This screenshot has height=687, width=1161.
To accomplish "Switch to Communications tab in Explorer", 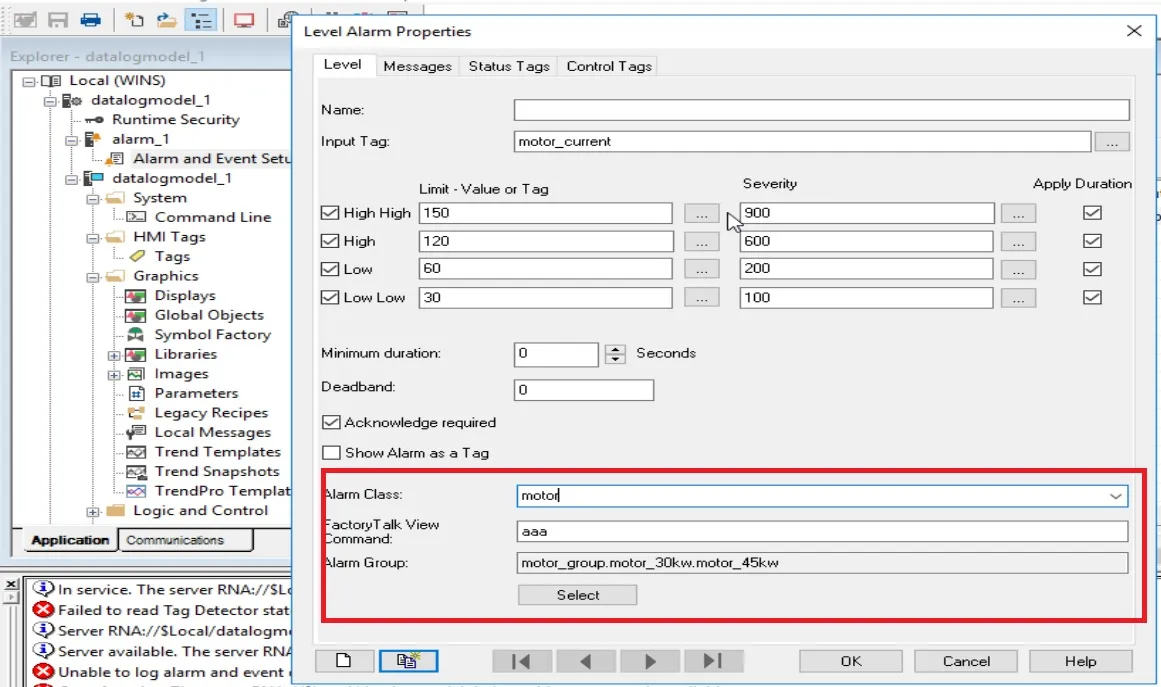I will point(185,540).
